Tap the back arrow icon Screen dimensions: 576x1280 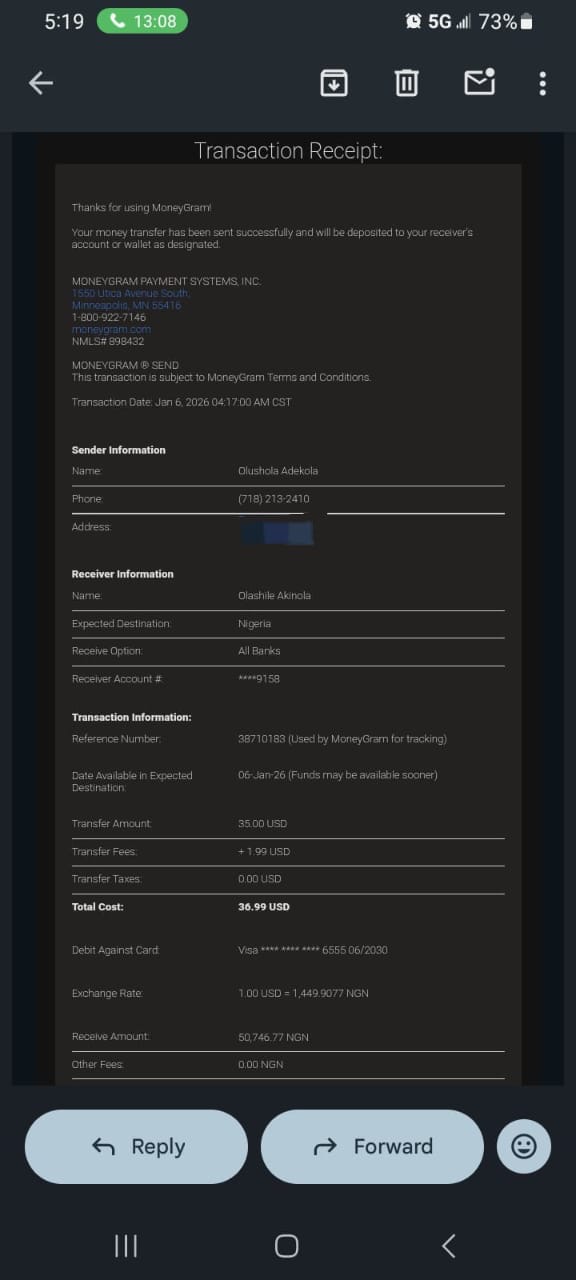click(41, 83)
